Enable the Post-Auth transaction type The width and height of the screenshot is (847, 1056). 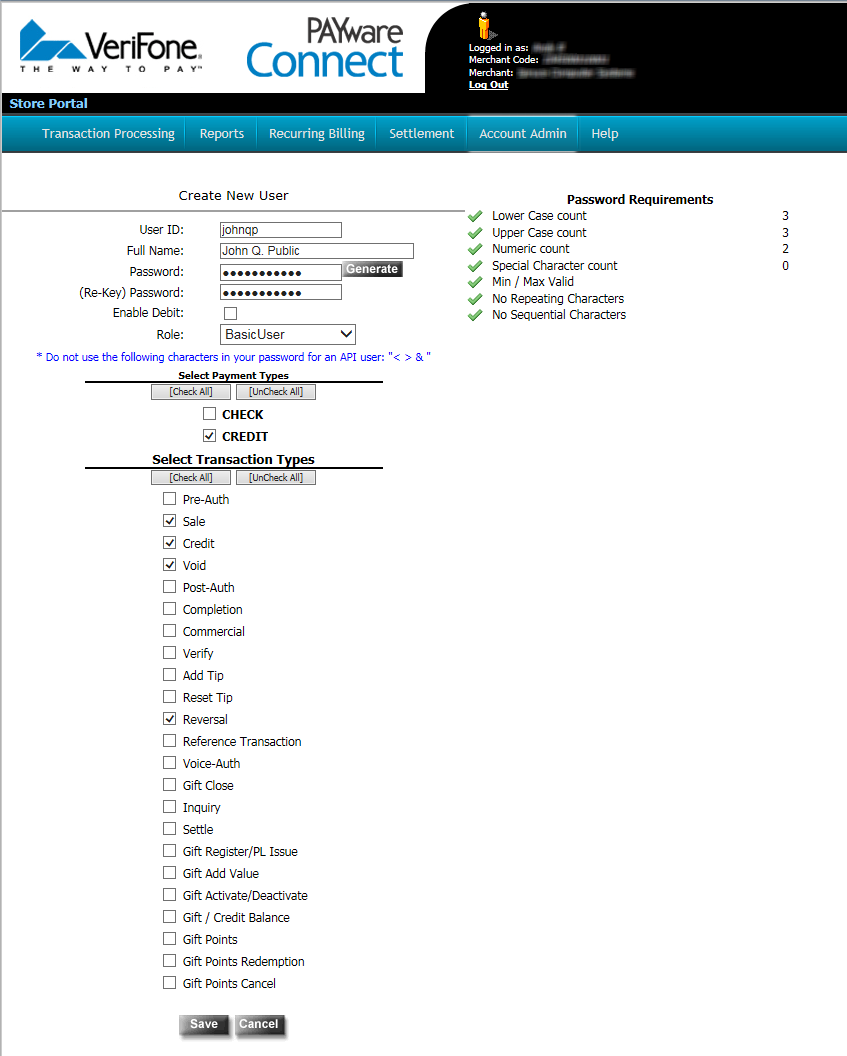170,587
